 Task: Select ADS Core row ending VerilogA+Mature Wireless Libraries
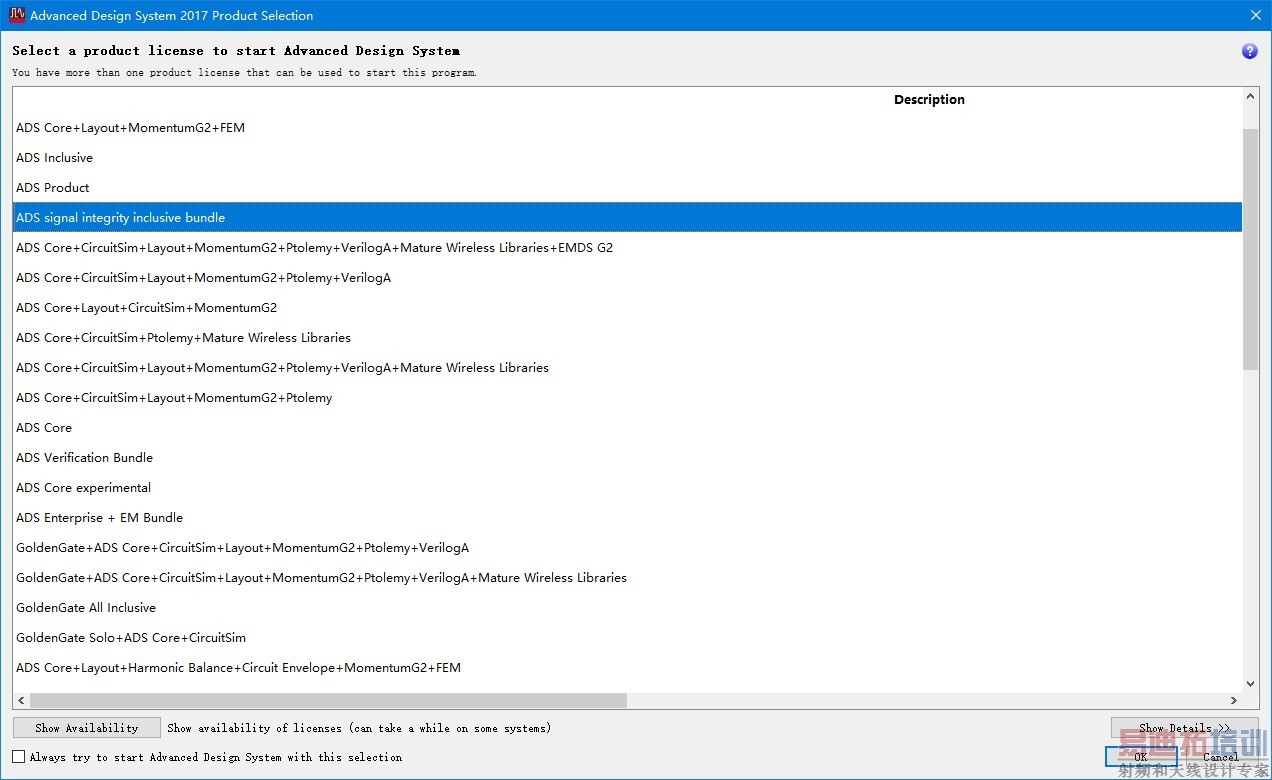627,367
